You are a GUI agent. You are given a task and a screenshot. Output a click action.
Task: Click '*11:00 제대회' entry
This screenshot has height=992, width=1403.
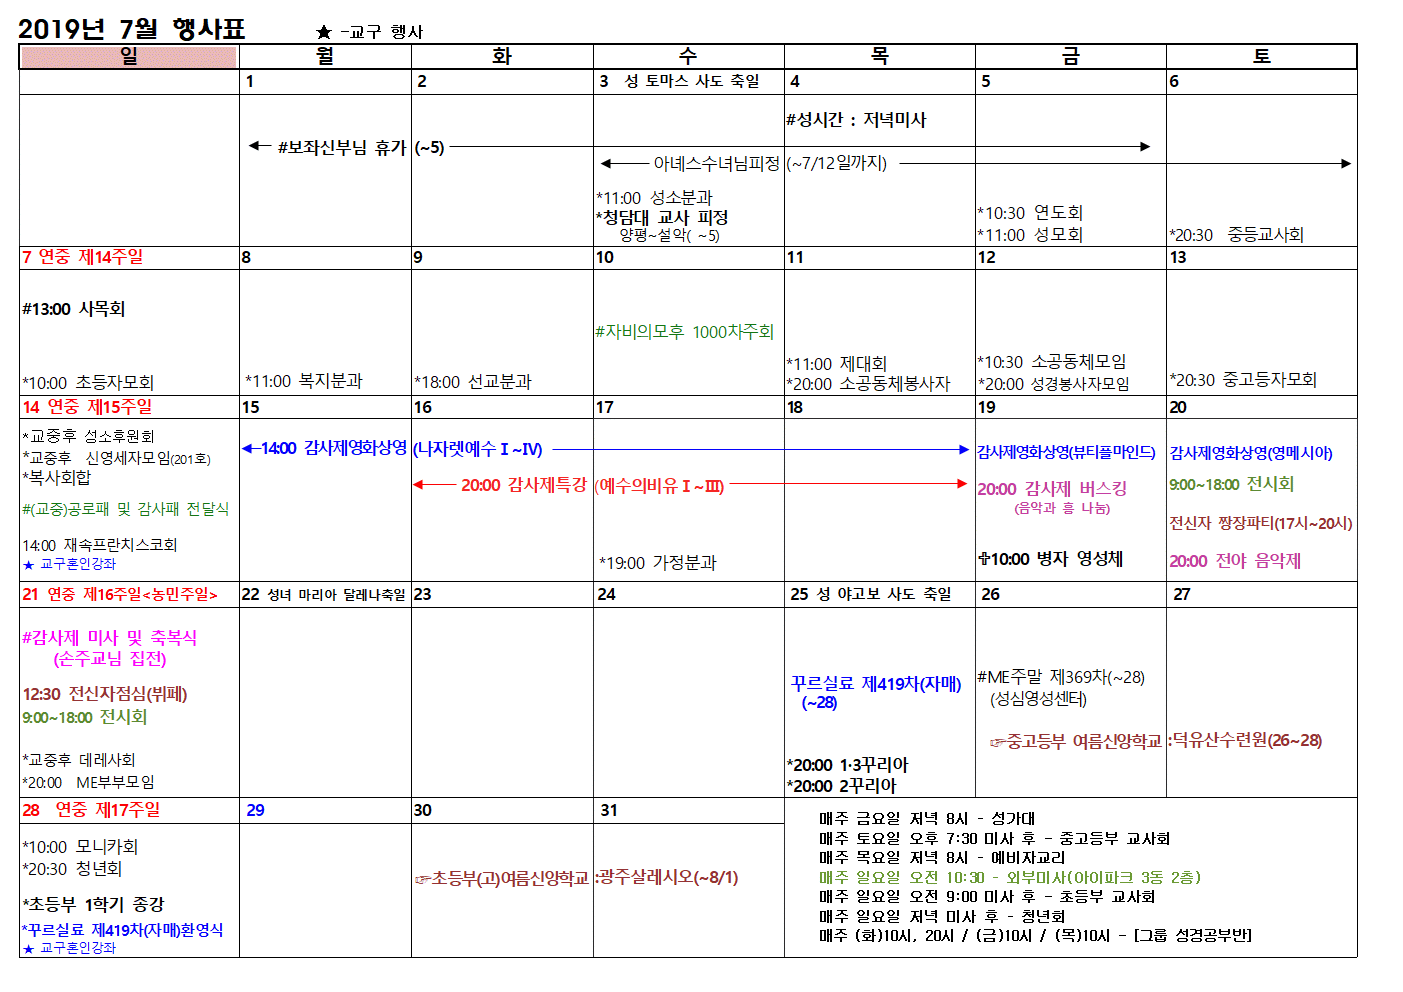(x=836, y=364)
